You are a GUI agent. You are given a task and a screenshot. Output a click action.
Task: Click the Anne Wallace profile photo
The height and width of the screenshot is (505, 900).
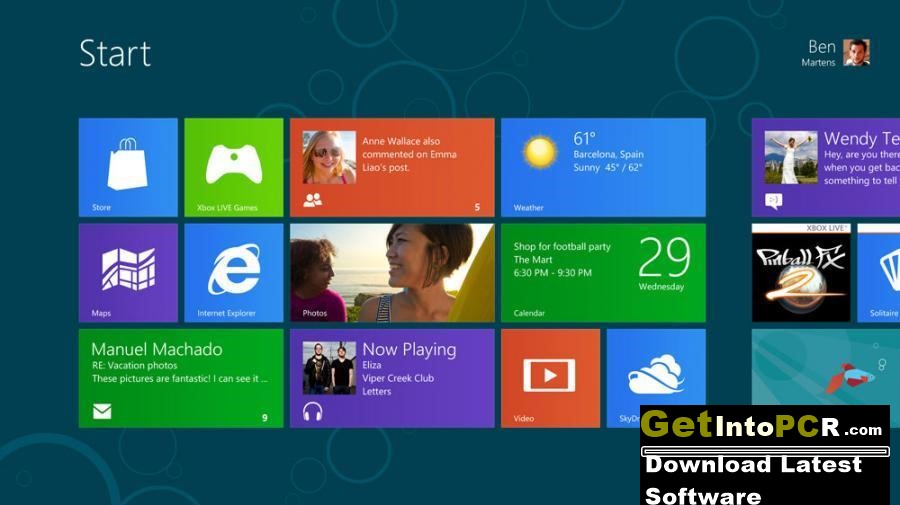pyautogui.click(x=329, y=157)
